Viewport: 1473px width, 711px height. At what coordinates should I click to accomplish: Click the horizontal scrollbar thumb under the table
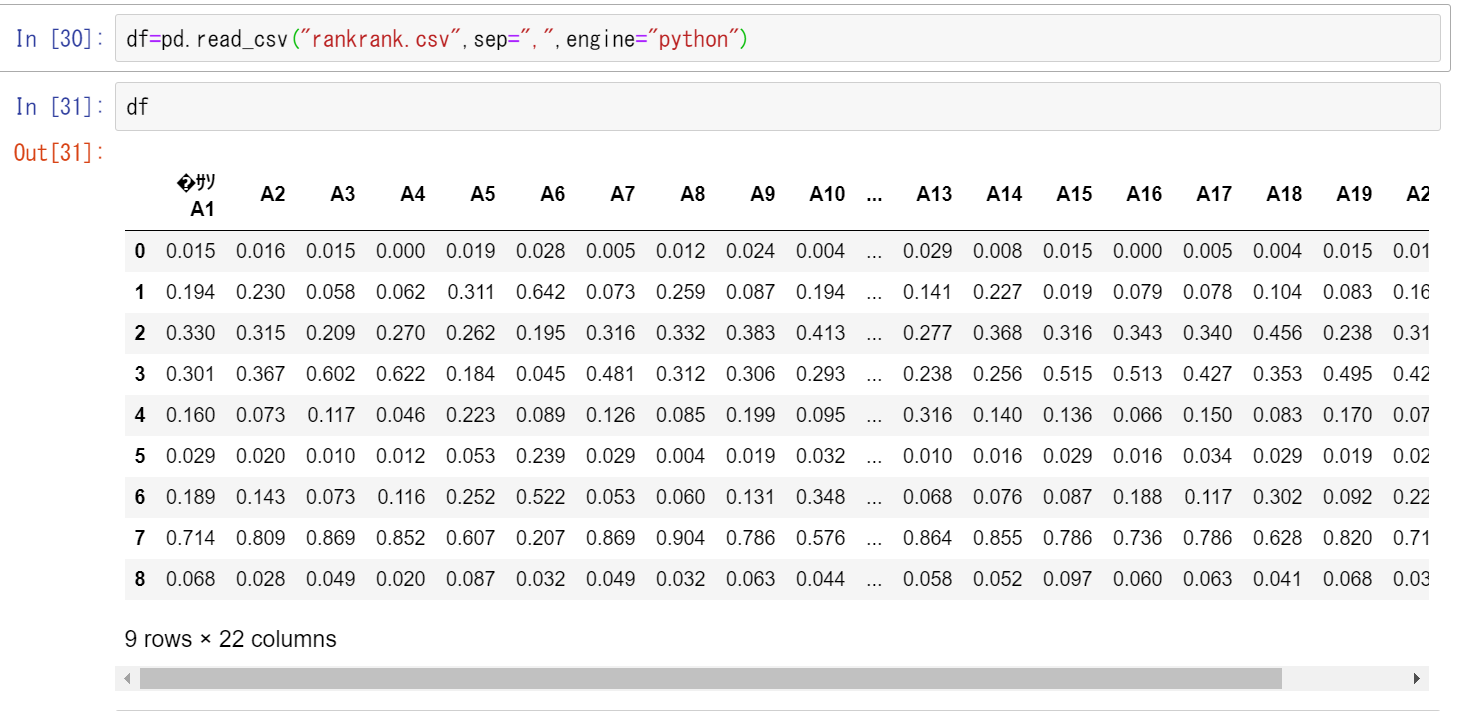pos(710,679)
